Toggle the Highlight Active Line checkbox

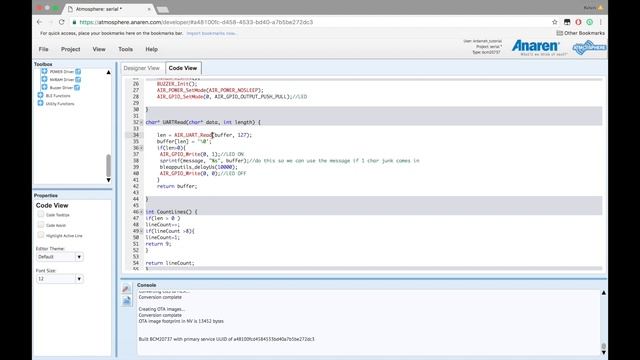[40, 235]
